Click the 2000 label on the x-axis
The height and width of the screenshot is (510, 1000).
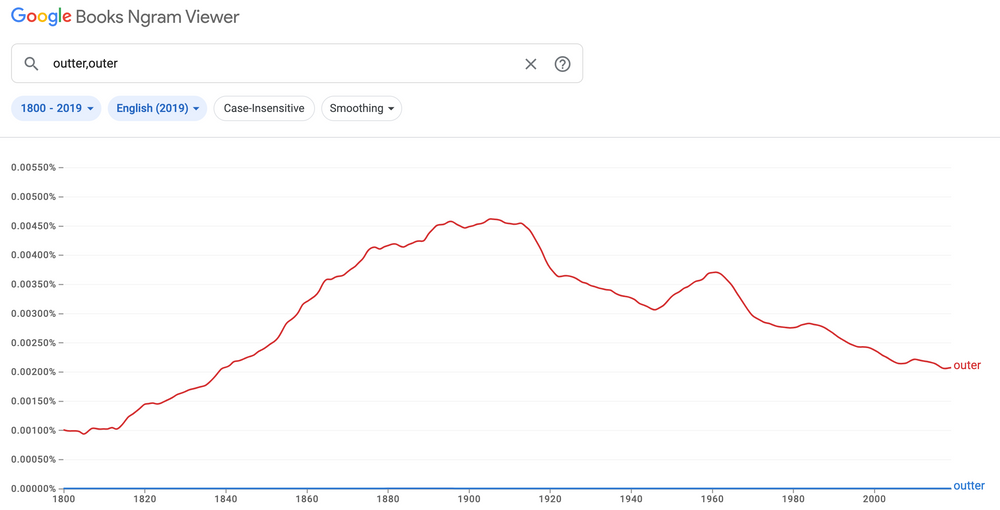tap(874, 499)
